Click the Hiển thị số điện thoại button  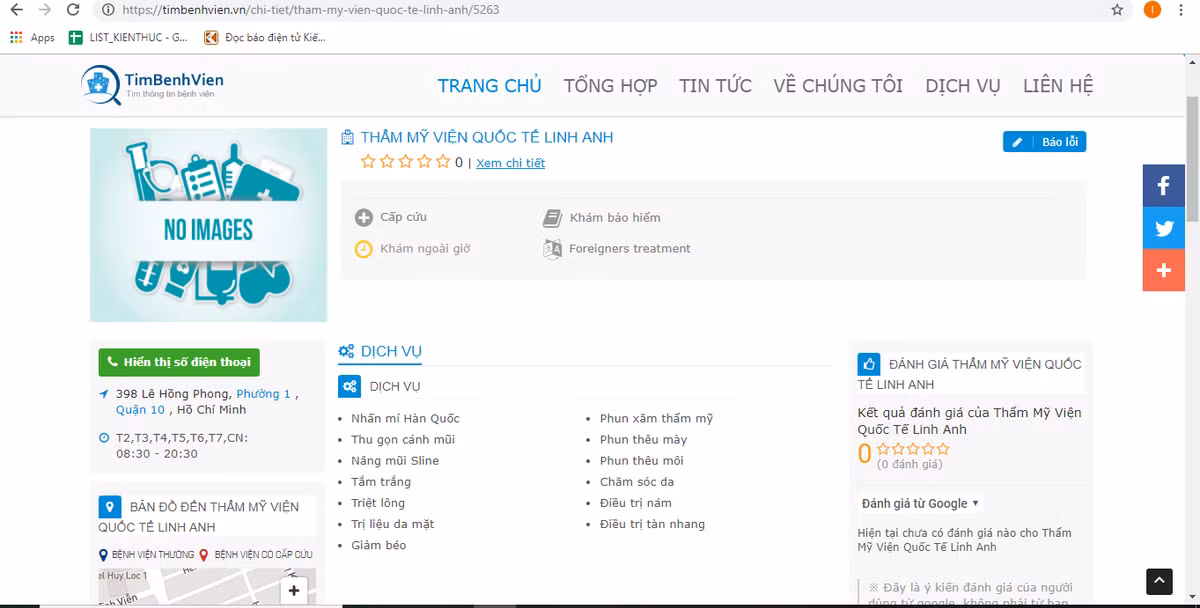click(x=178, y=362)
